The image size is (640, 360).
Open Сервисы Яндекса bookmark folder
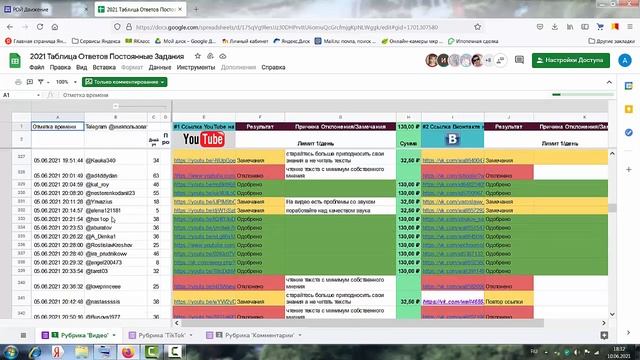point(96,41)
